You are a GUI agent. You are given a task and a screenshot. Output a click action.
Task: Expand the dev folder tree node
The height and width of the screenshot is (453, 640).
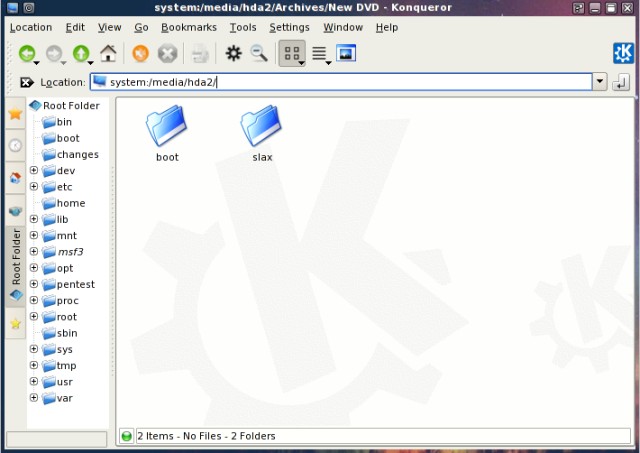pos(34,170)
